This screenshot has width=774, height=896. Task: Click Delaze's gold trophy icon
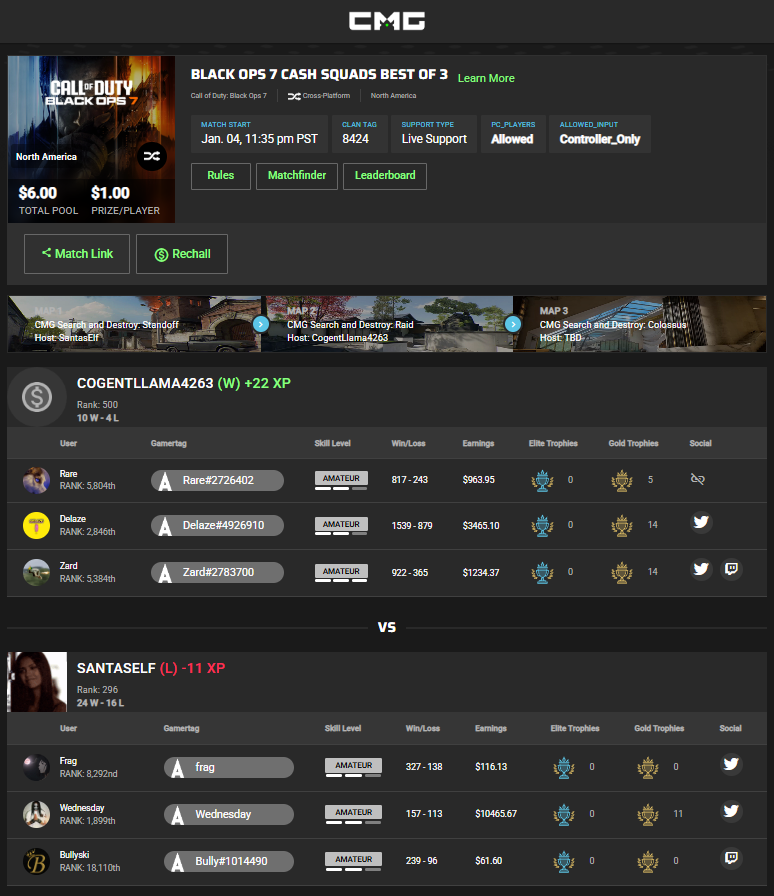click(x=622, y=526)
